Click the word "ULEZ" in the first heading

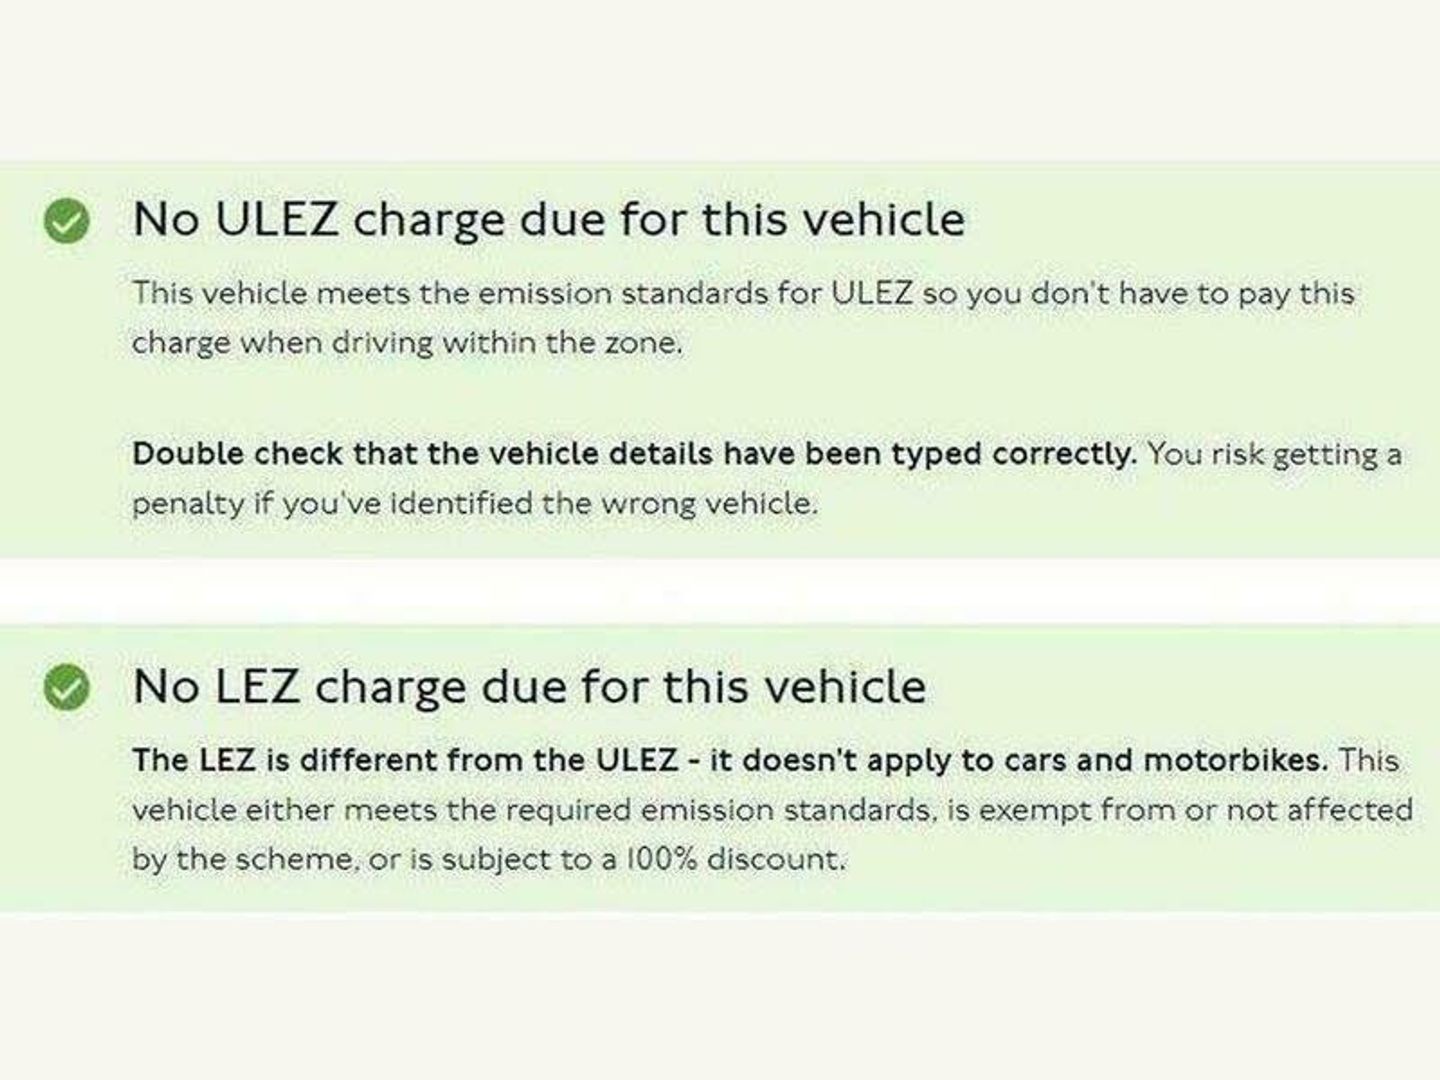[x=277, y=219]
